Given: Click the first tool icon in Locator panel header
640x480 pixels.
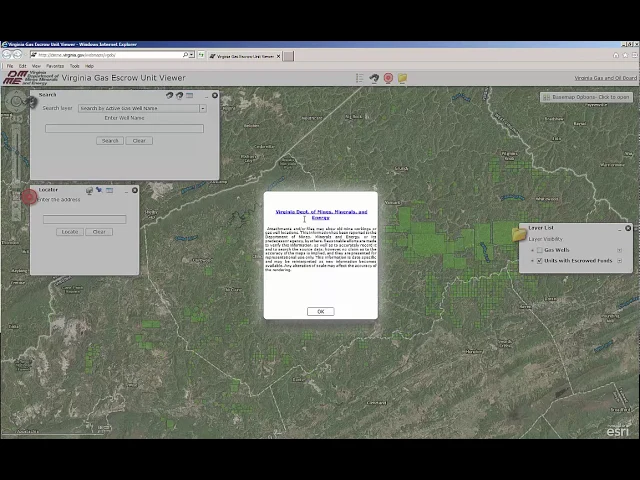Looking at the screenshot, I should click(x=89, y=190).
